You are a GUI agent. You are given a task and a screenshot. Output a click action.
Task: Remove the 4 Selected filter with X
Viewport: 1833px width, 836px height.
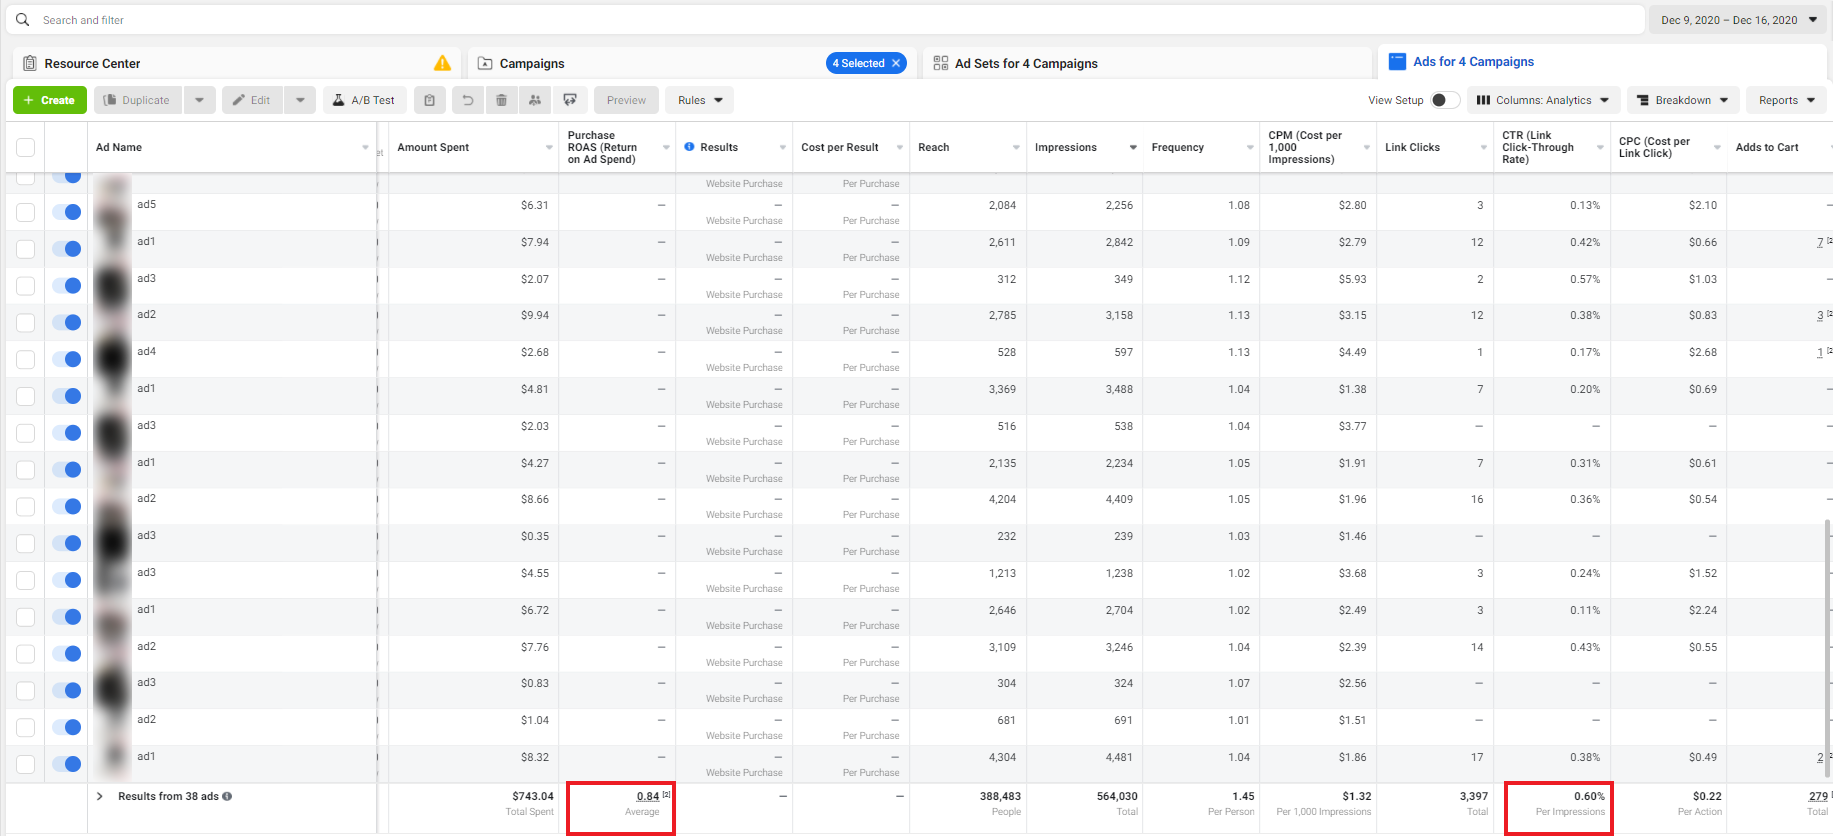[896, 63]
